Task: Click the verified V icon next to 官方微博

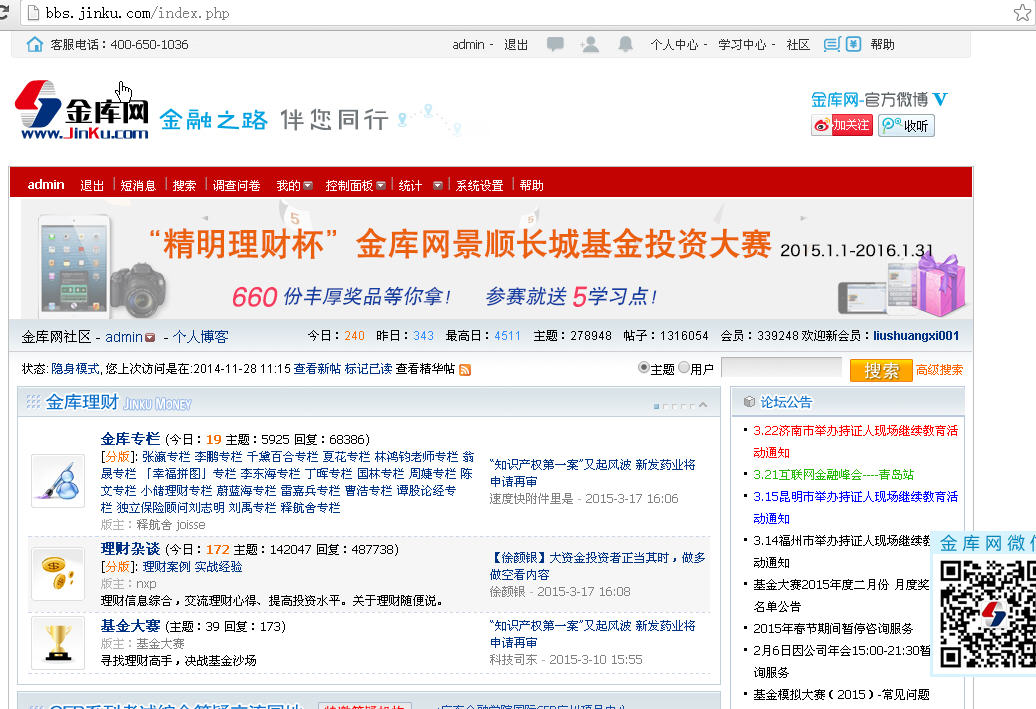Action: click(940, 100)
